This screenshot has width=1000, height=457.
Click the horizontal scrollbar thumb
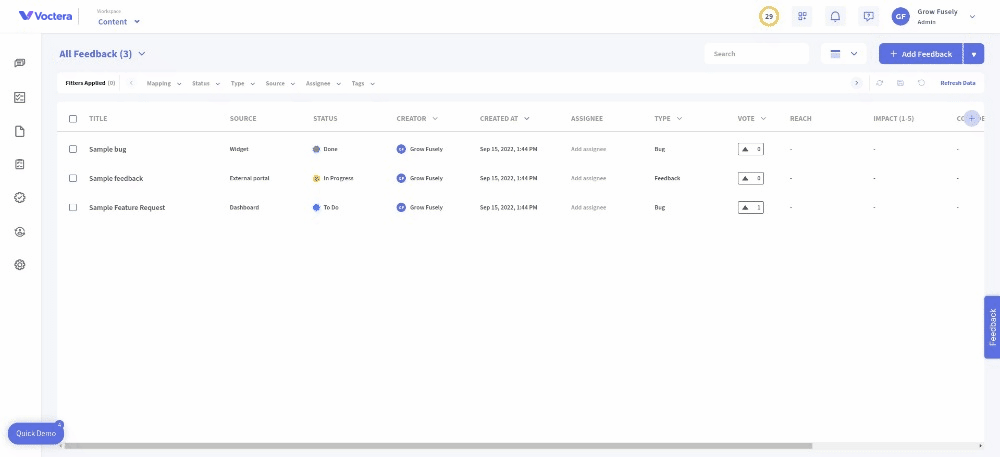(438, 446)
